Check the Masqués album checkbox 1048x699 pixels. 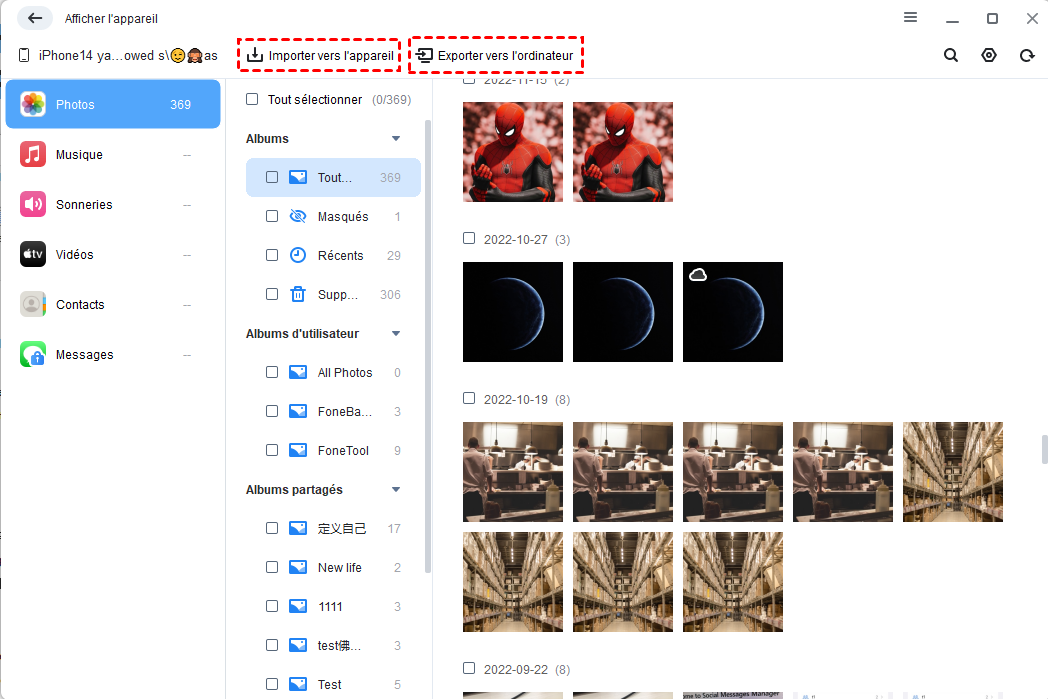tap(272, 216)
